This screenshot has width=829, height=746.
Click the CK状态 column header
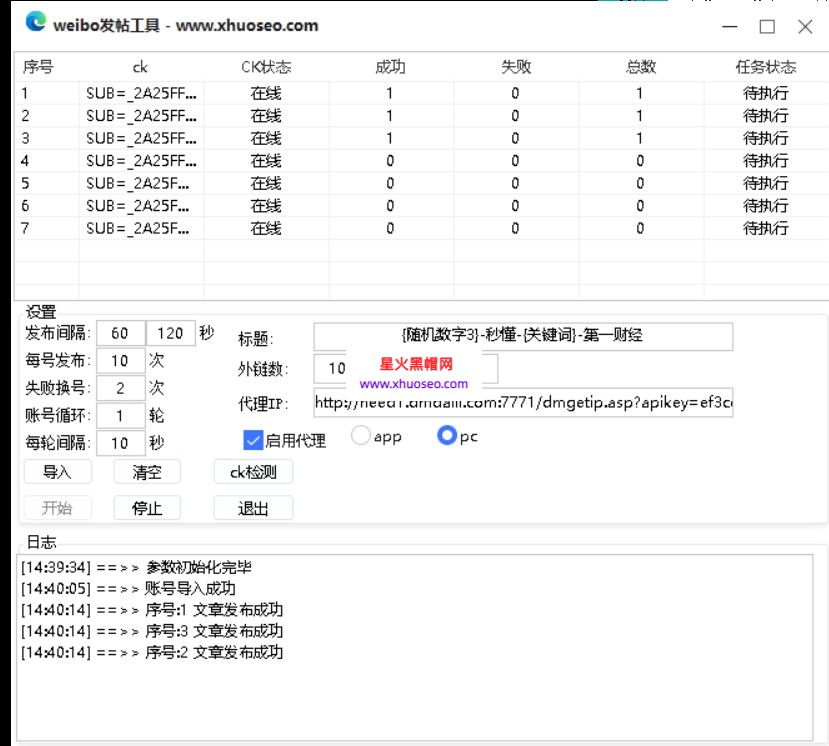pyautogui.click(x=266, y=67)
